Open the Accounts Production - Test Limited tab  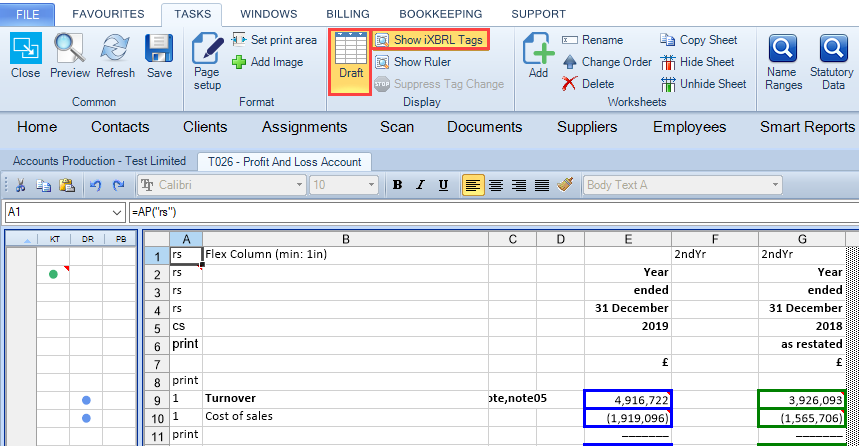(x=99, y=161)
